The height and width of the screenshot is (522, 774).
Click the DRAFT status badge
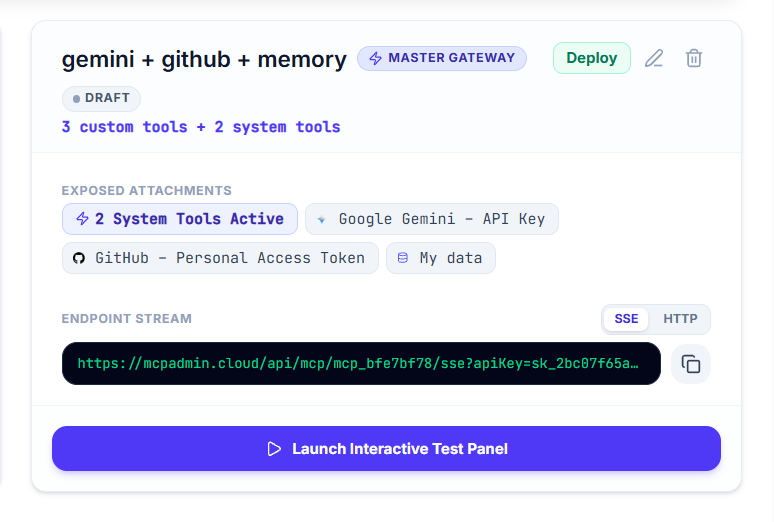pyautogui.click(x=101, y=98)
